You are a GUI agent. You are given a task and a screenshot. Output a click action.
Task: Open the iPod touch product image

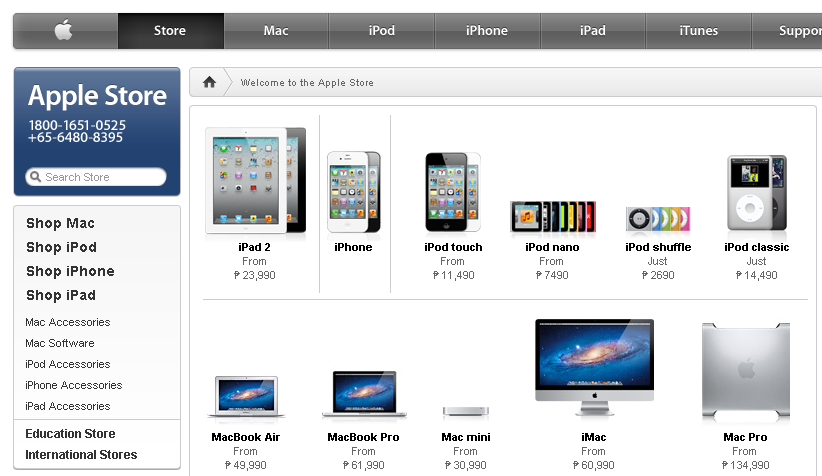tap(453, 192)
